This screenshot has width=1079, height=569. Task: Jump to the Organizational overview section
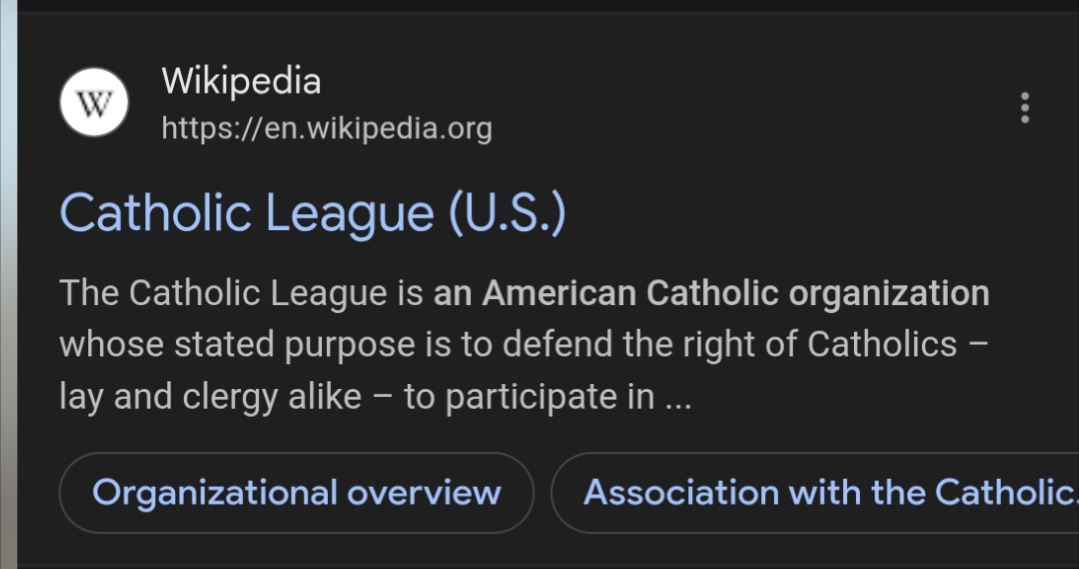(x=296, y=492)
